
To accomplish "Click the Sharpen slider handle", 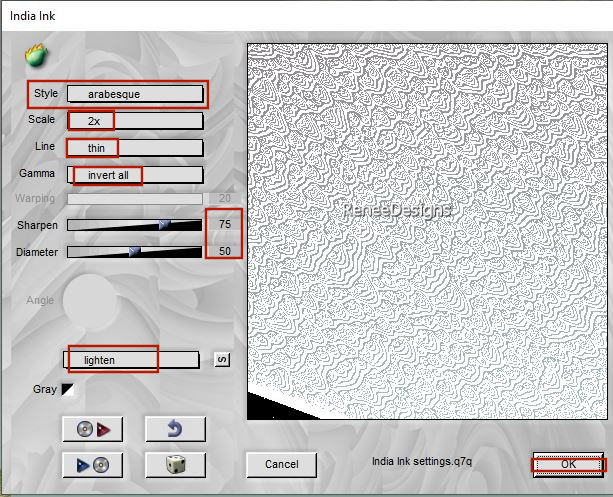I will [165, 225].
